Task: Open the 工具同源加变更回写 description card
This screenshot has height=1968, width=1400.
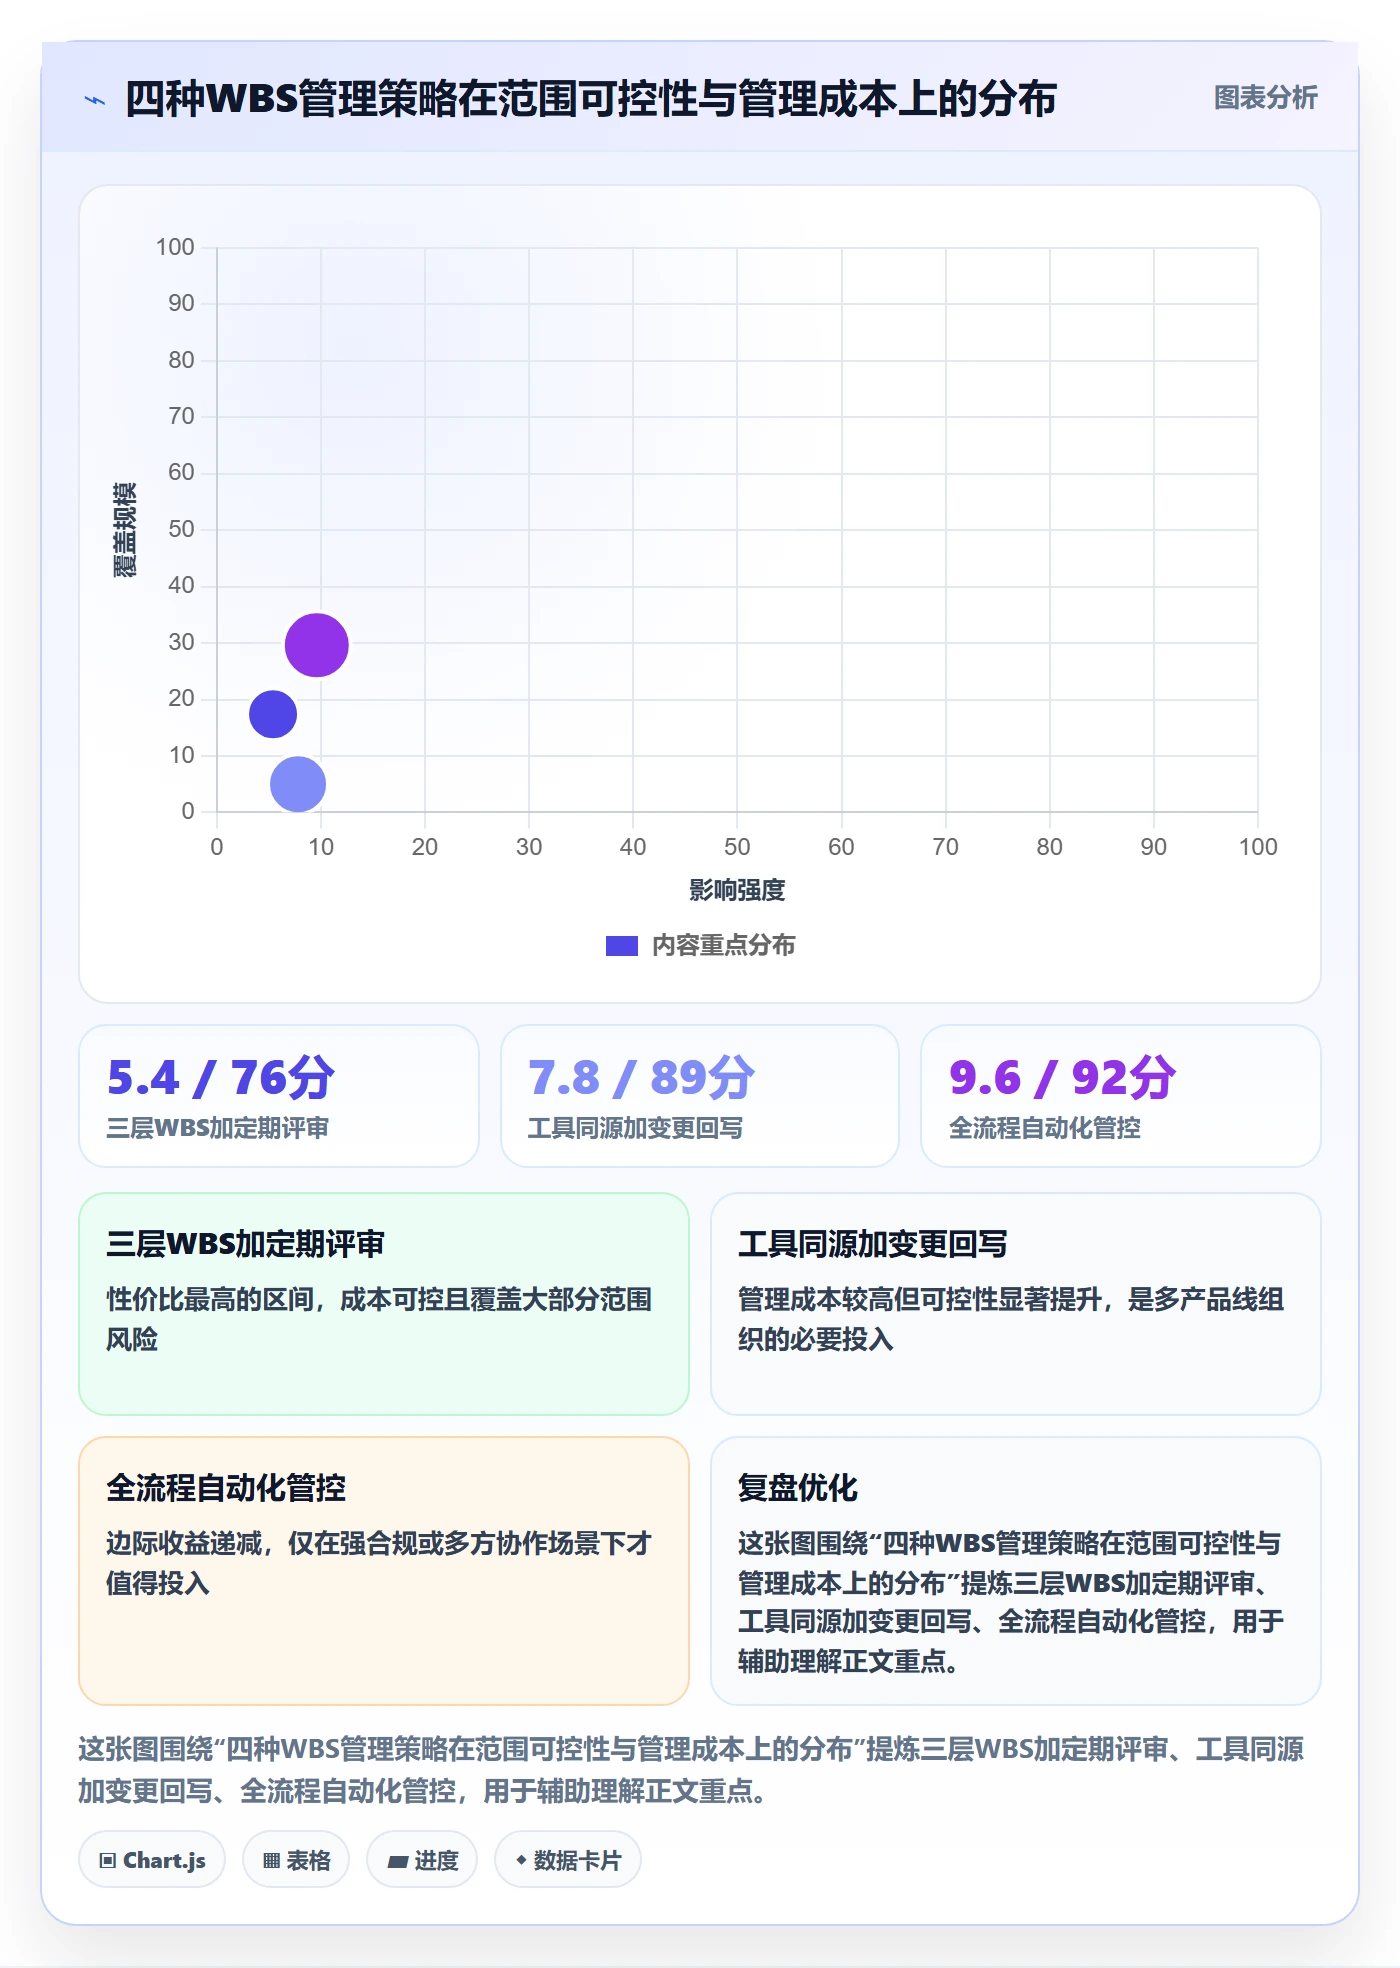Action: (x=1016, y=1304)
